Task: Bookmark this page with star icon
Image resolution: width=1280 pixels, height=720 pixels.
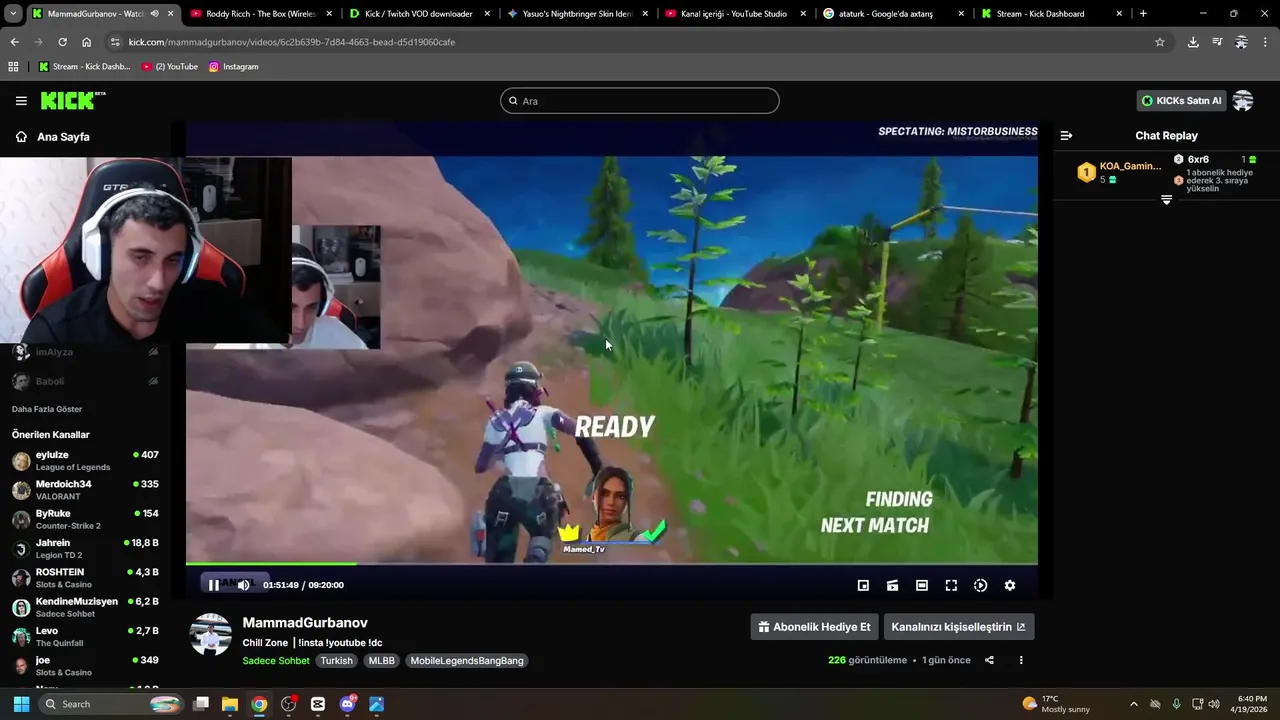Action: [1160, 42]
